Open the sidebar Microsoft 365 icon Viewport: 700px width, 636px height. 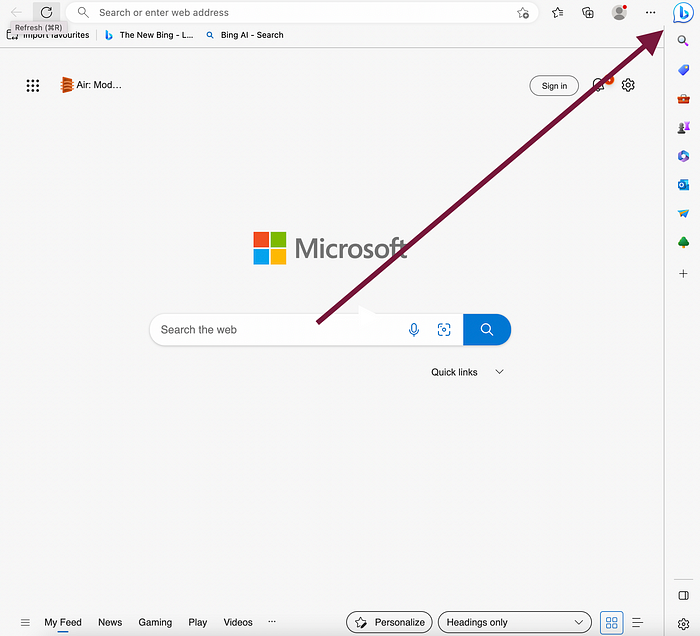point(683,156)
